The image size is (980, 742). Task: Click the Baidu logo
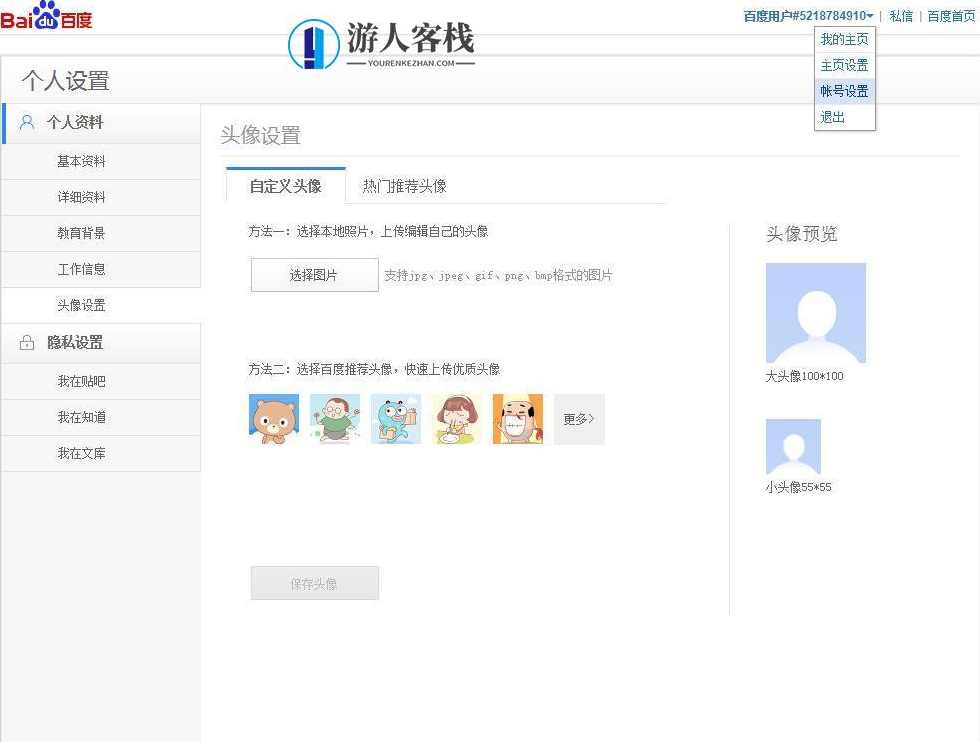(46, 16)
